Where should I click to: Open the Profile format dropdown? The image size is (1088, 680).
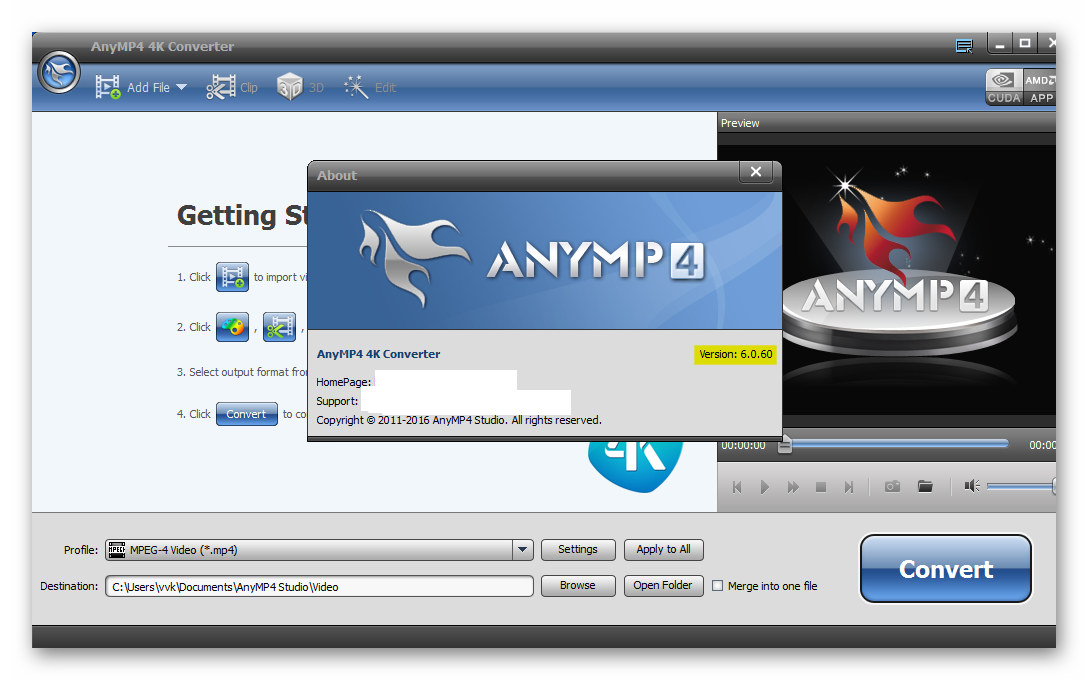pos(319,550)
